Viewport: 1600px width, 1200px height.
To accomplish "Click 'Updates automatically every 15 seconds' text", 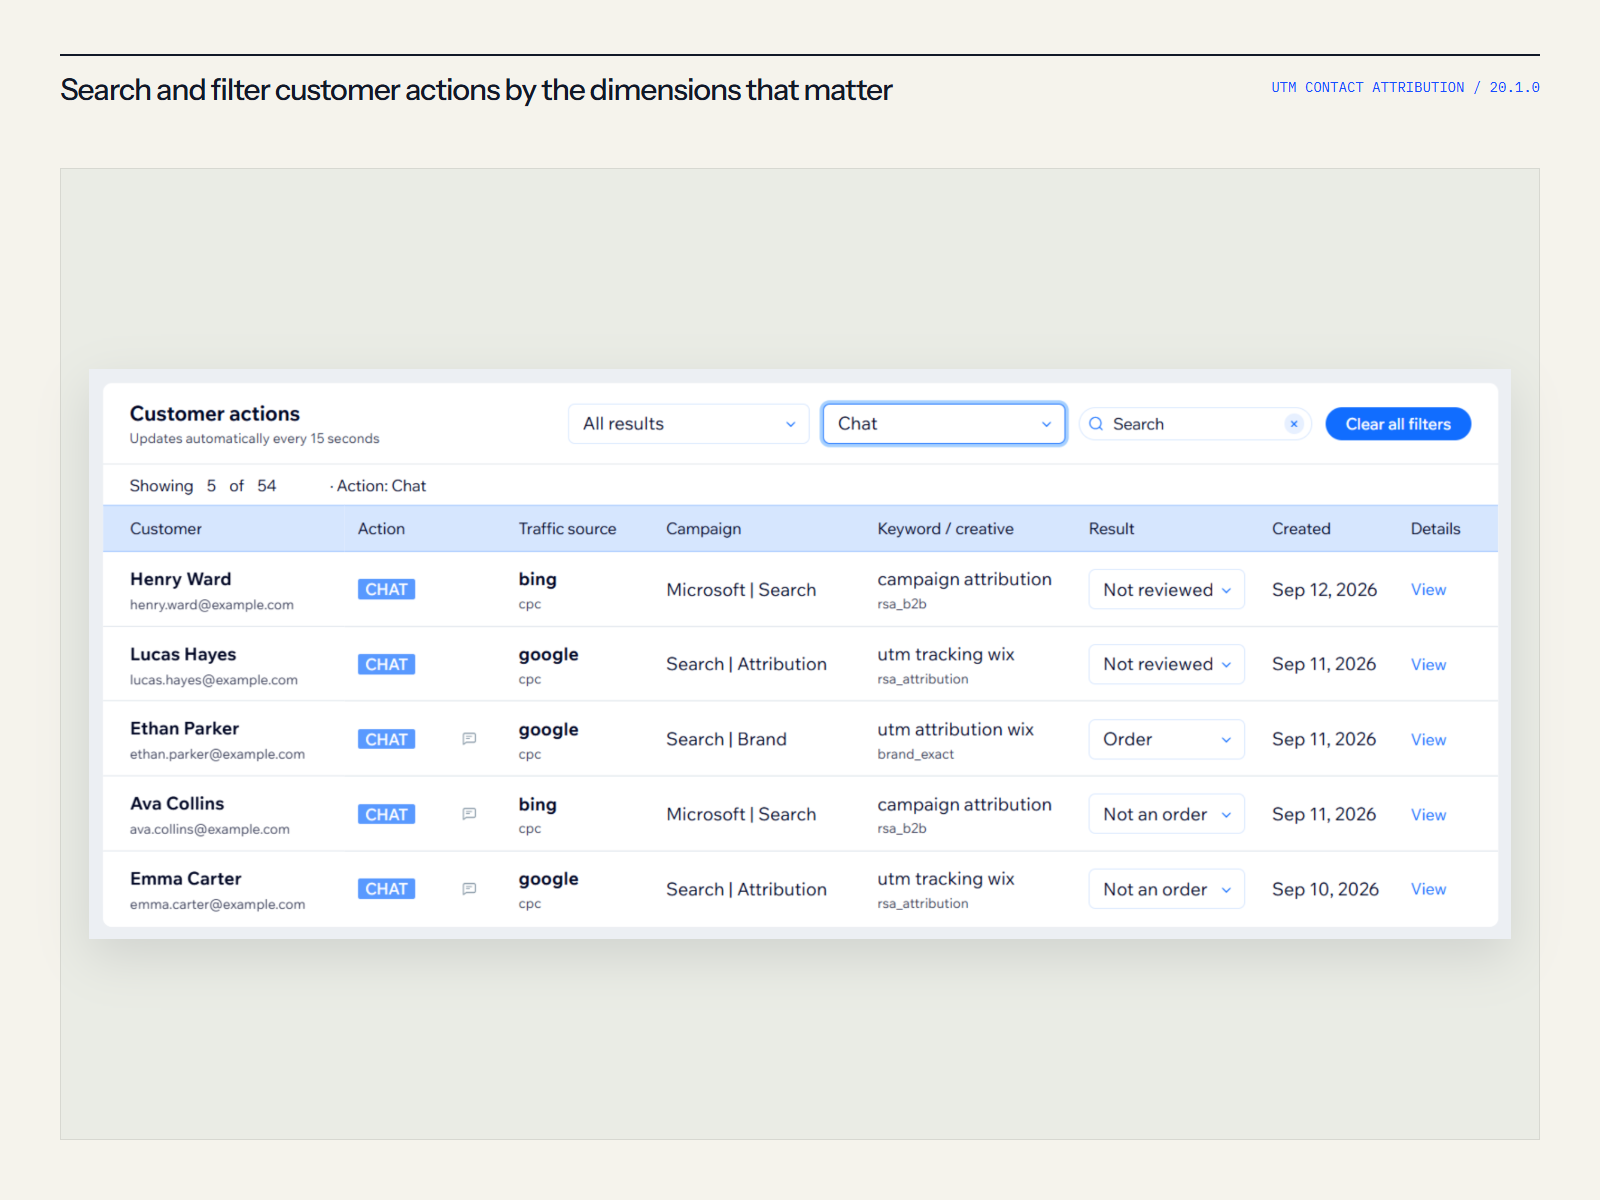I will (x=254, y=439).
